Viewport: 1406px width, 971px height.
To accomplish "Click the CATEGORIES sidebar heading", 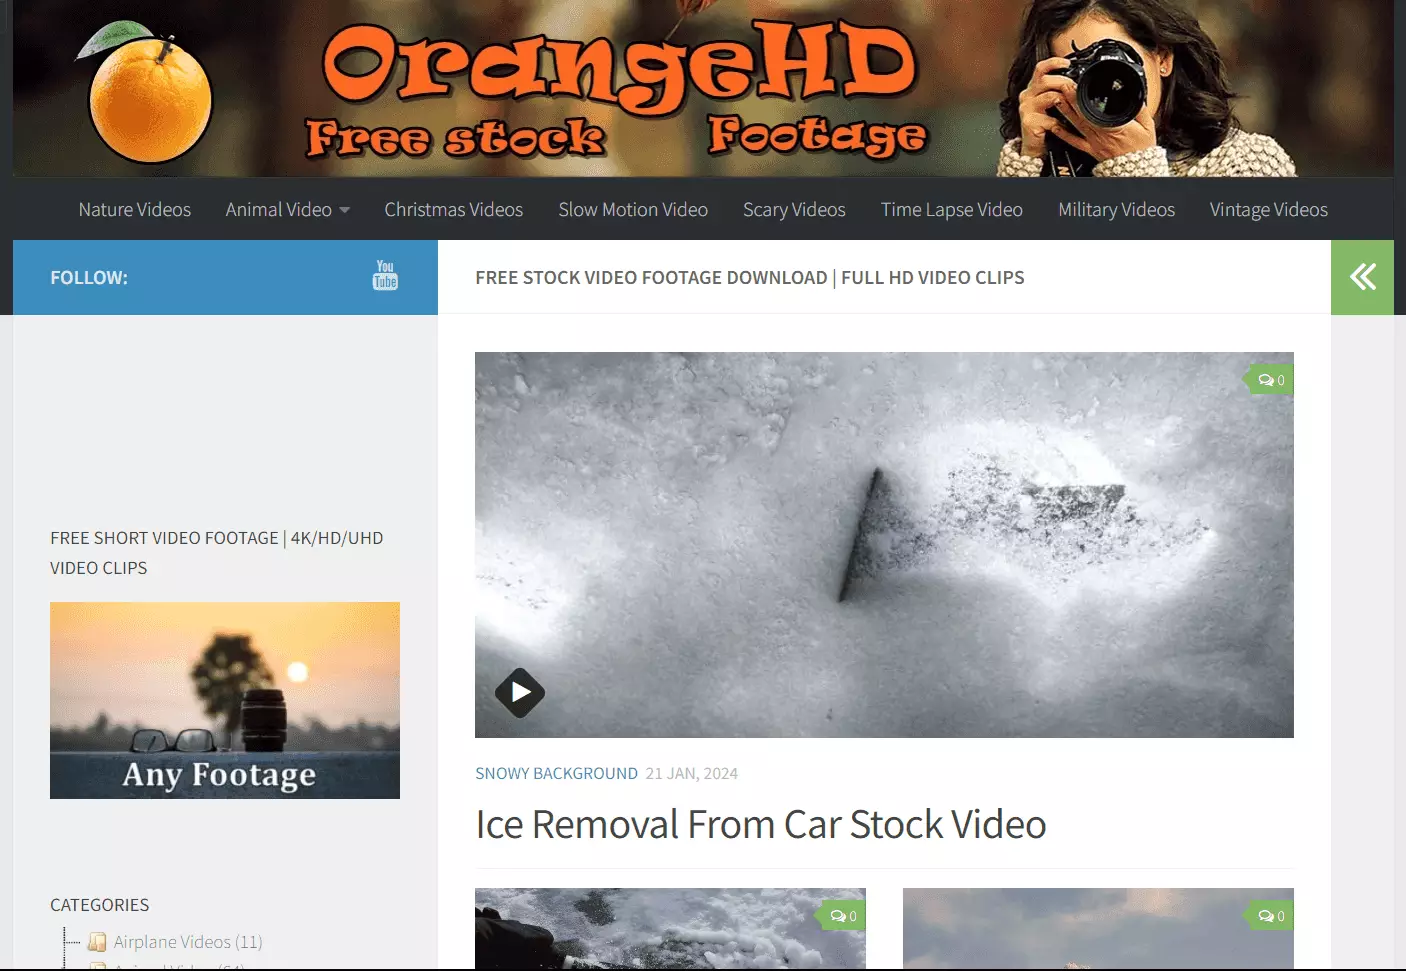I will click(x=100, y=905).
